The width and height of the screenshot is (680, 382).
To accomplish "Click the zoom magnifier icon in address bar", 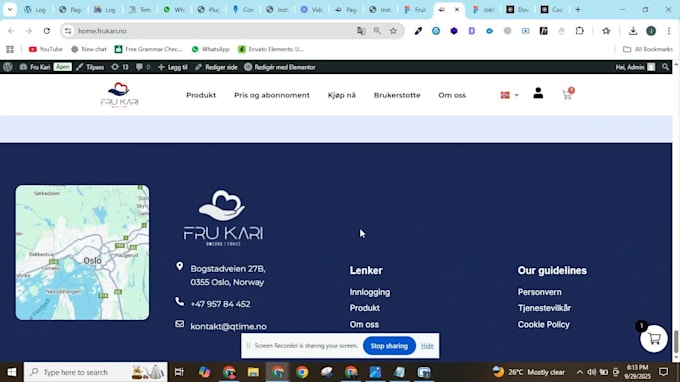I will (377, 31).
